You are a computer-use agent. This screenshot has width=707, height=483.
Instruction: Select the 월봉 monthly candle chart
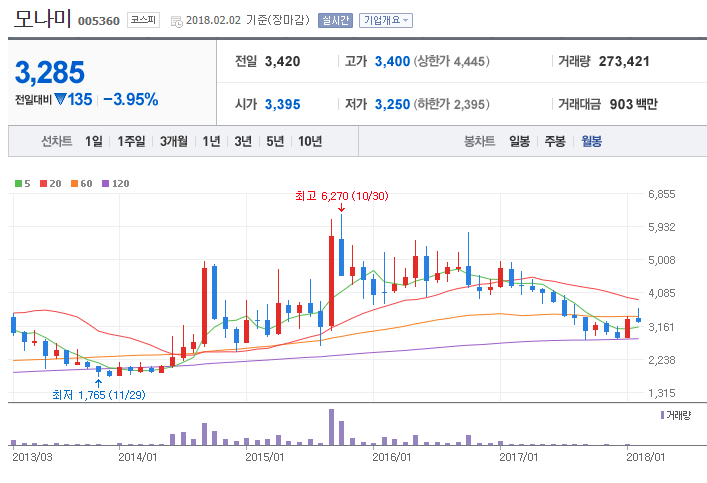coord(591,141)
